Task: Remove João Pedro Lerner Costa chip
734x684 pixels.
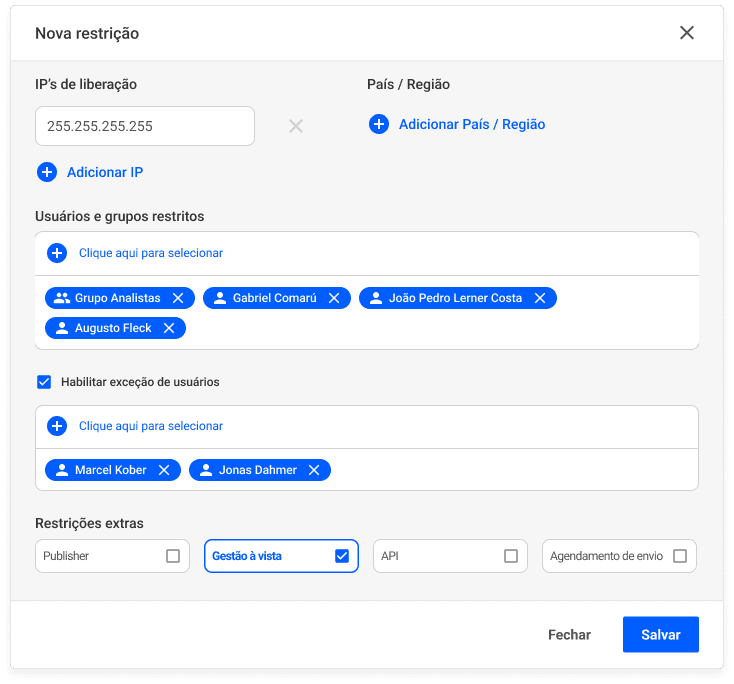Action: coord(540,298)
